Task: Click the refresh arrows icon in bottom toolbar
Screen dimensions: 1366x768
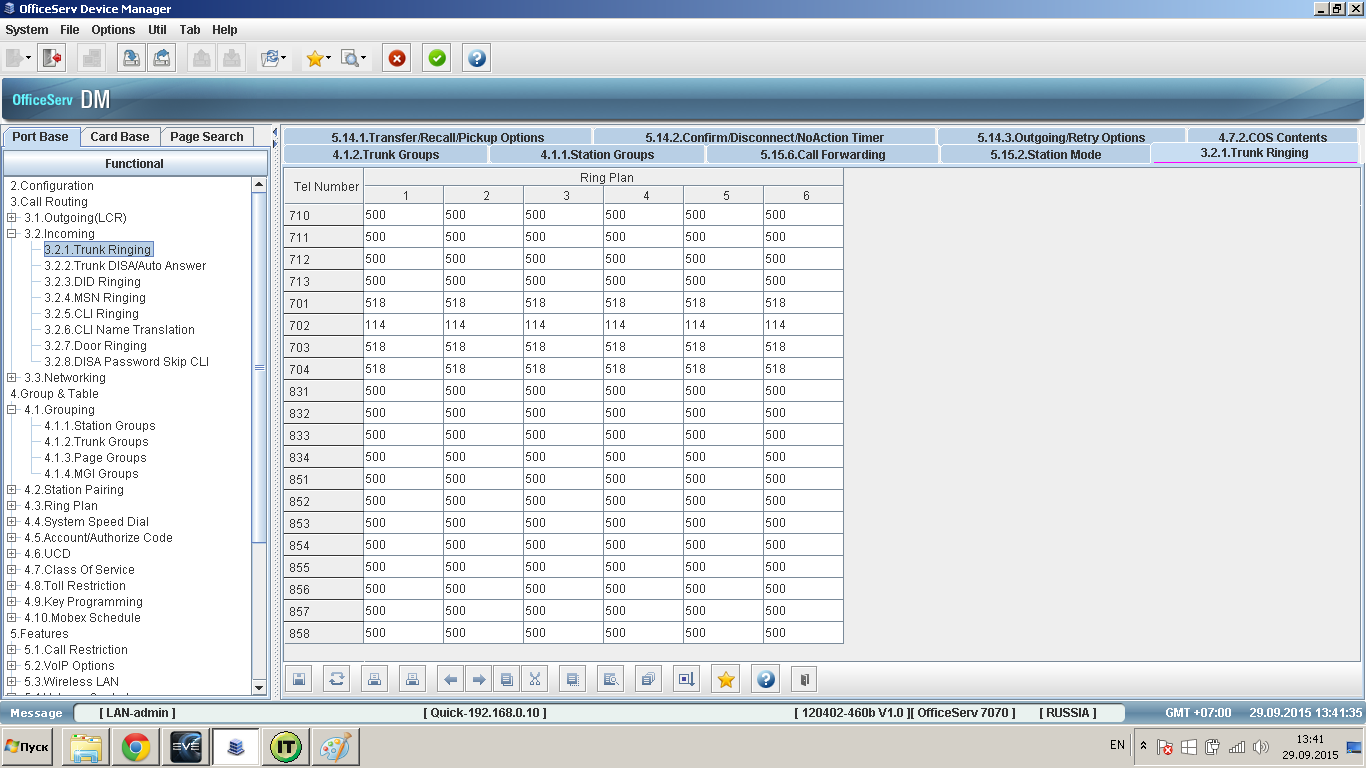Action: pos(337,679)
